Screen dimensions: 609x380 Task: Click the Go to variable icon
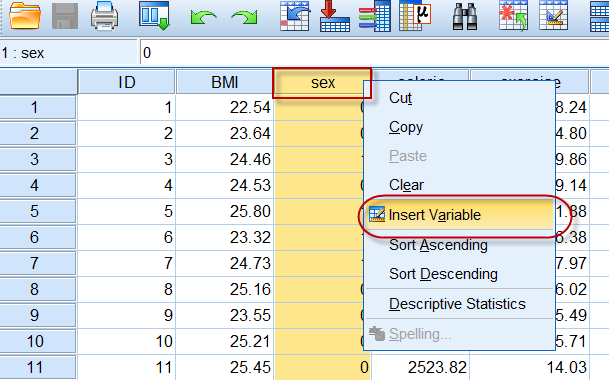click(x=334, y=16)
